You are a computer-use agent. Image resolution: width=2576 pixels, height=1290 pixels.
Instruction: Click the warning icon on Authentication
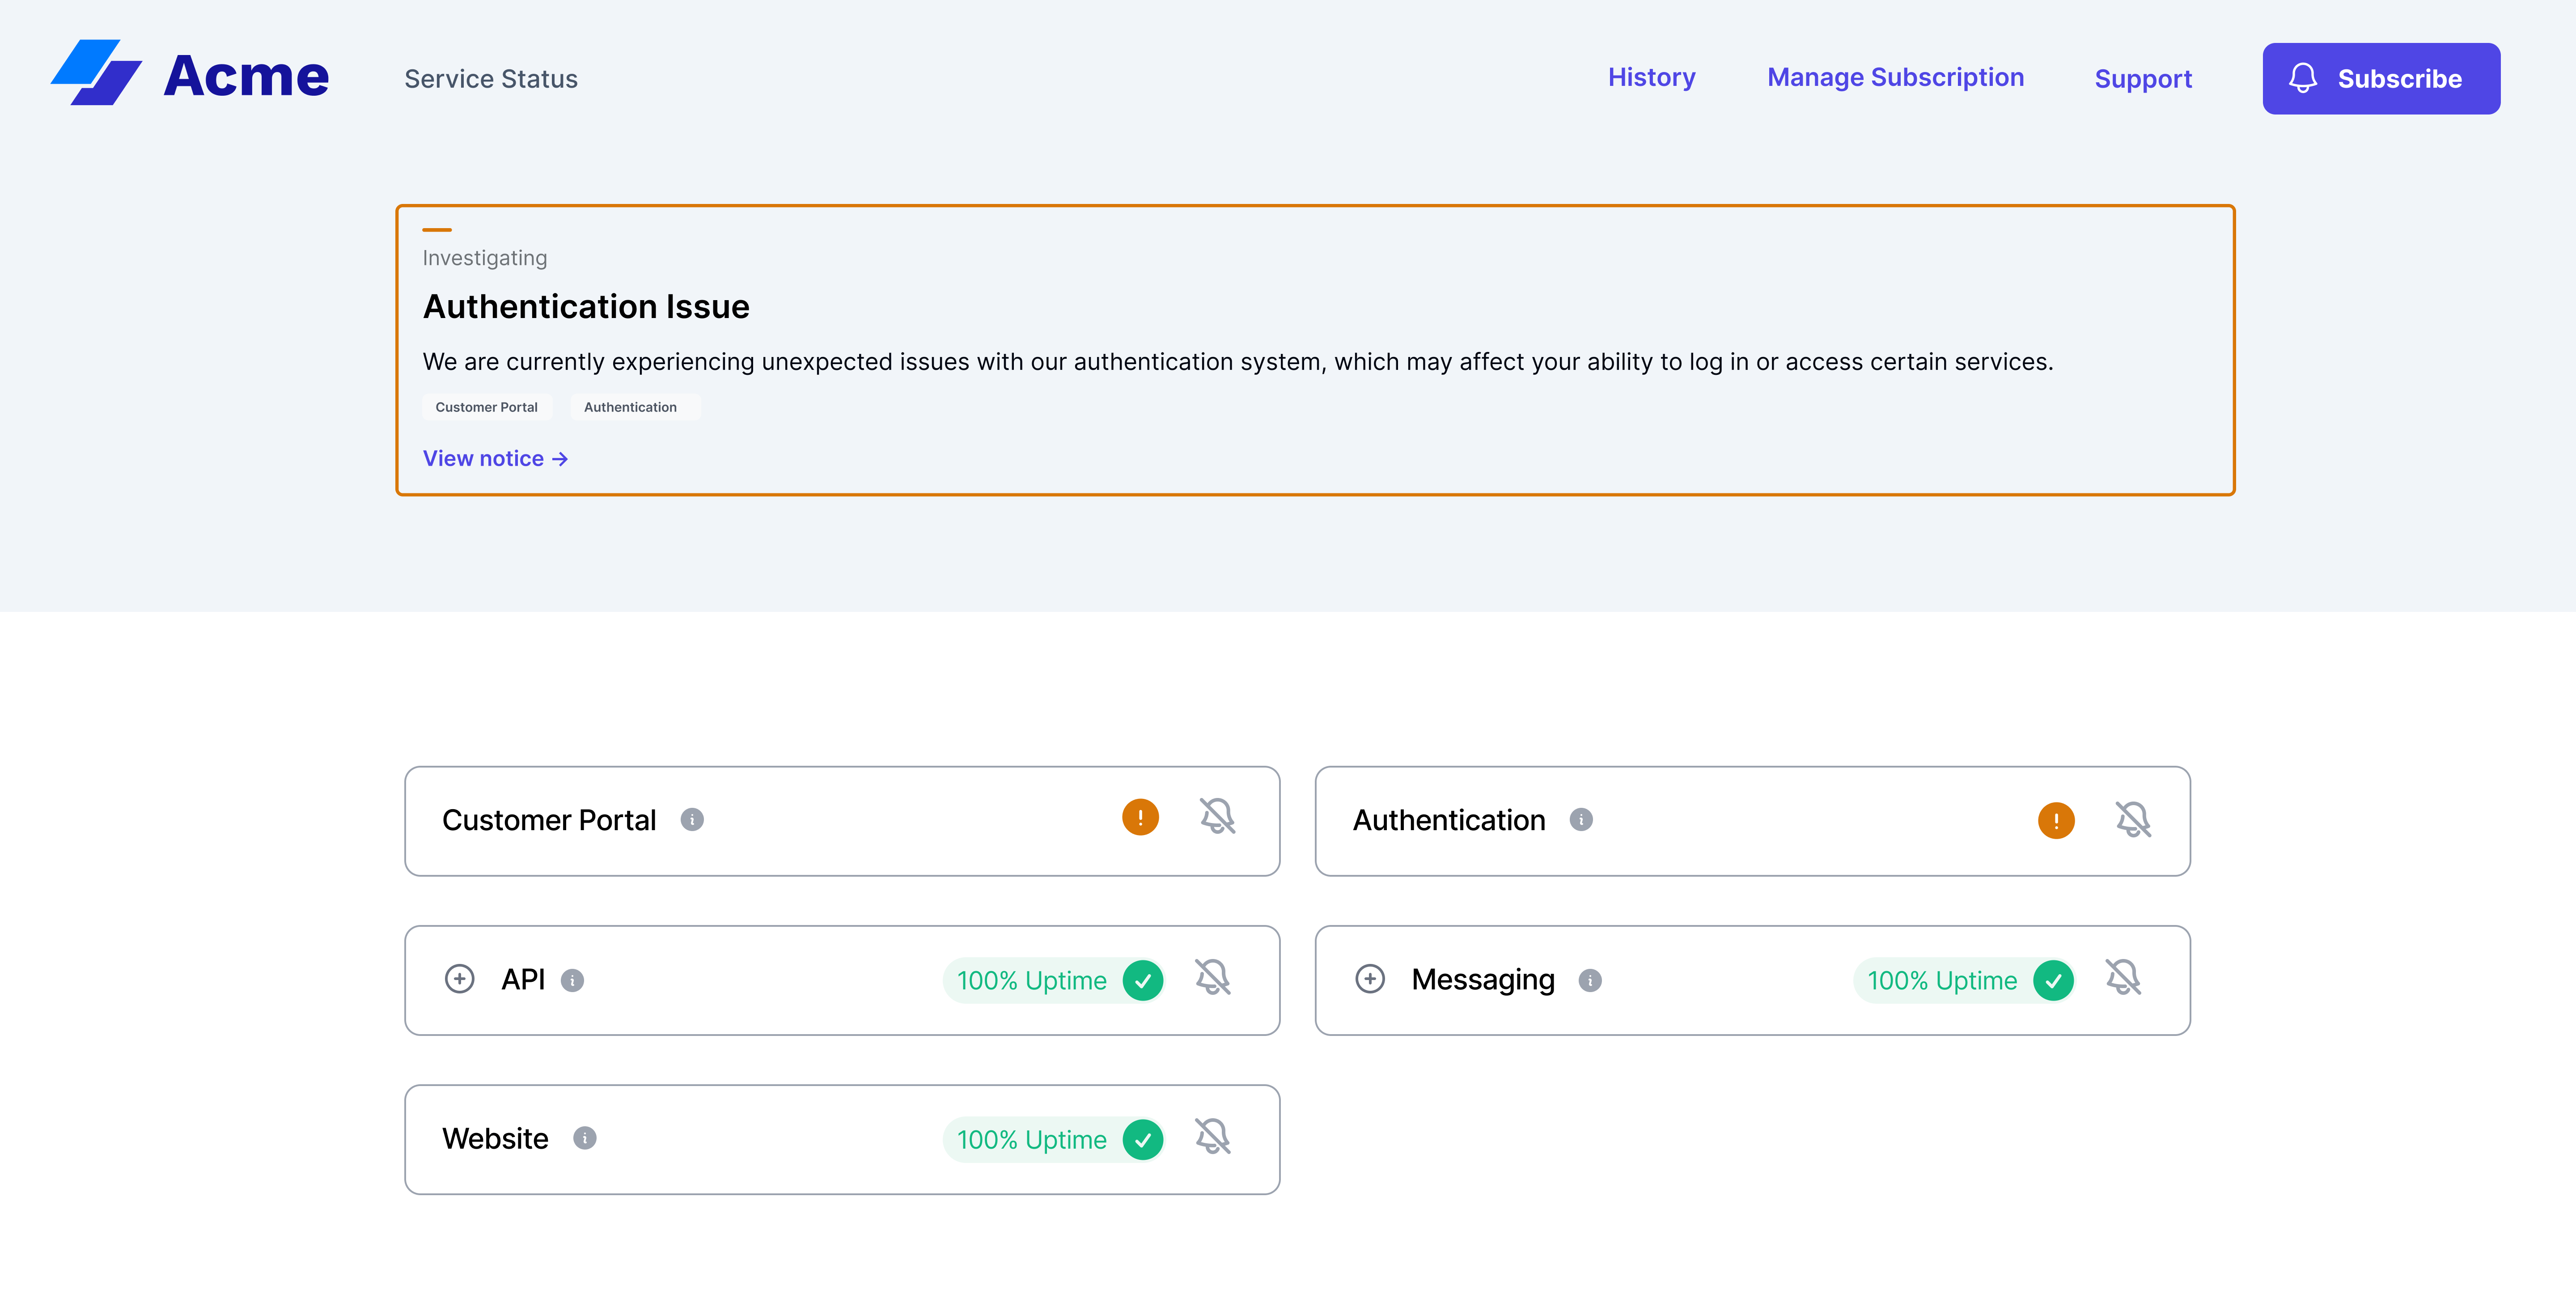[x=2056, y=820]
